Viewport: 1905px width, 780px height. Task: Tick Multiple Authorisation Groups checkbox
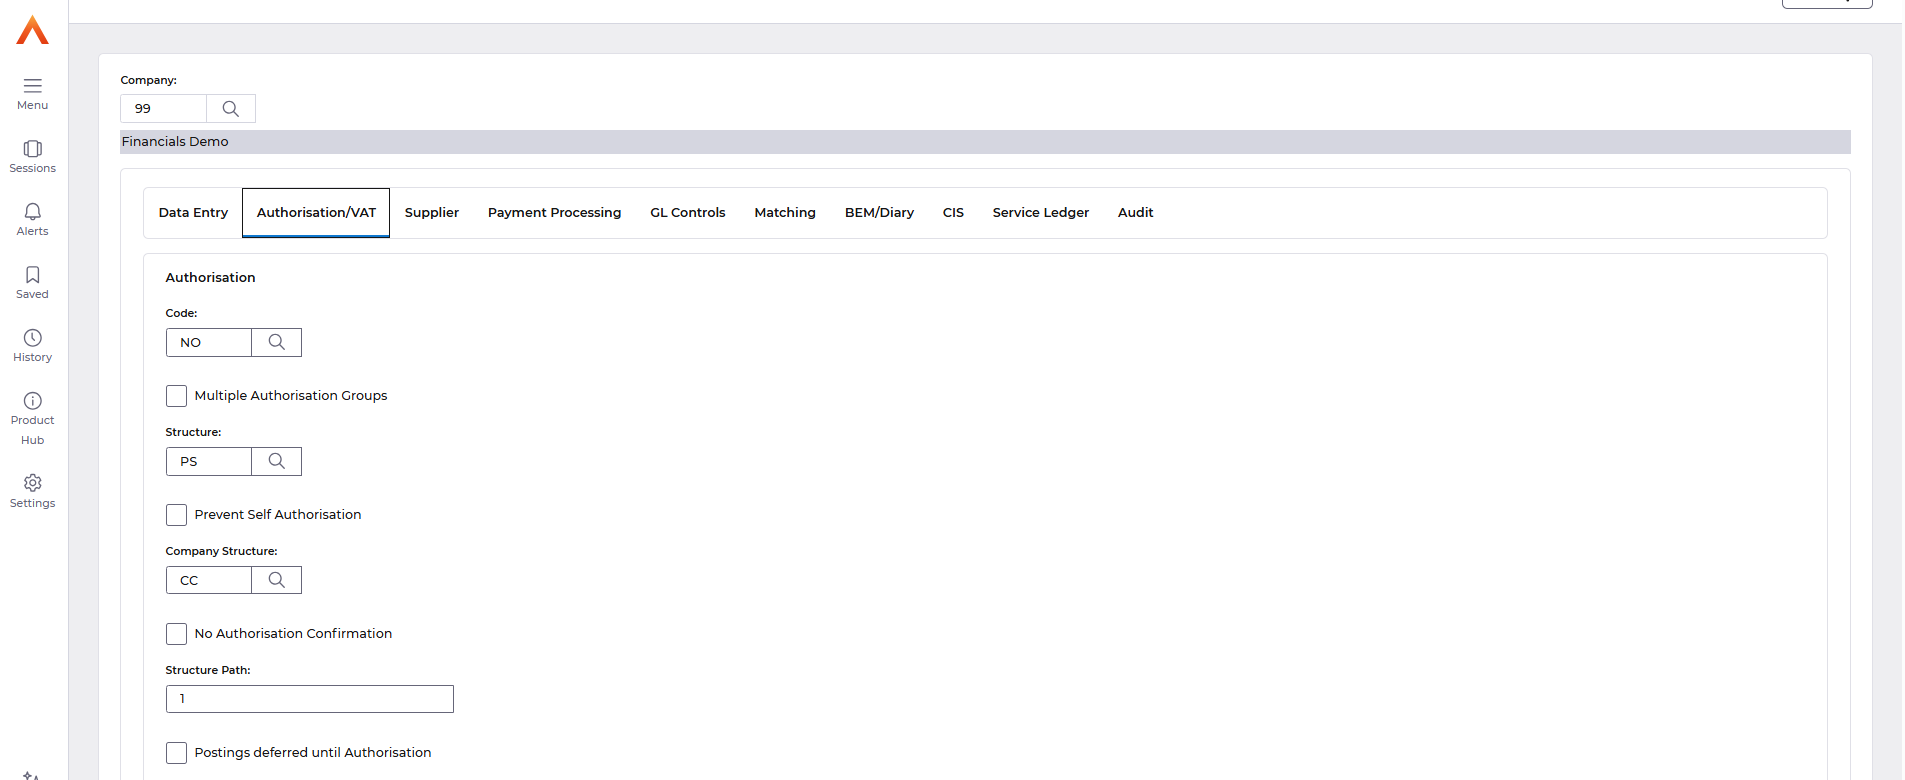pos(176,396)
